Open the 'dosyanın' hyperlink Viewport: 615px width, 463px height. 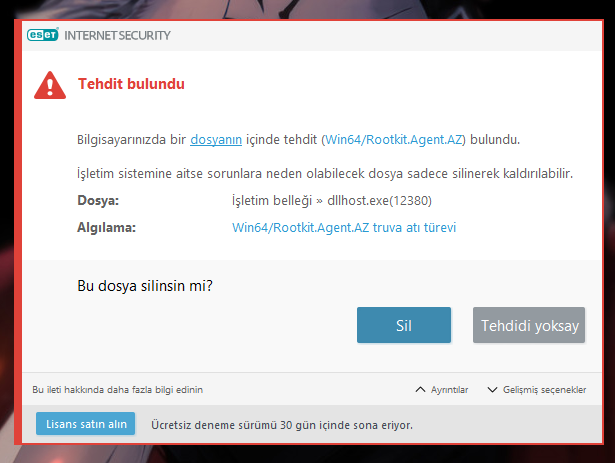tap(216, 140)
